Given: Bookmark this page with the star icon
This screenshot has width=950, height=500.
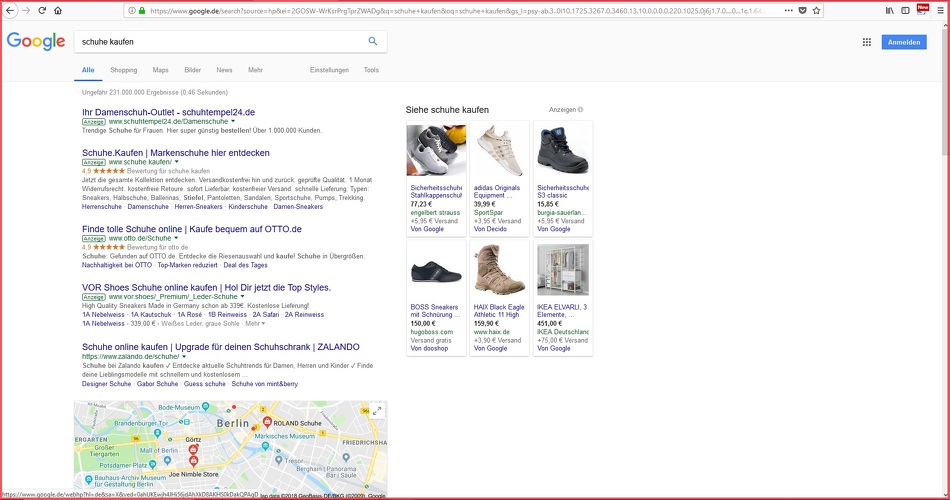Looking at the screenshot, I should (817, 10).
